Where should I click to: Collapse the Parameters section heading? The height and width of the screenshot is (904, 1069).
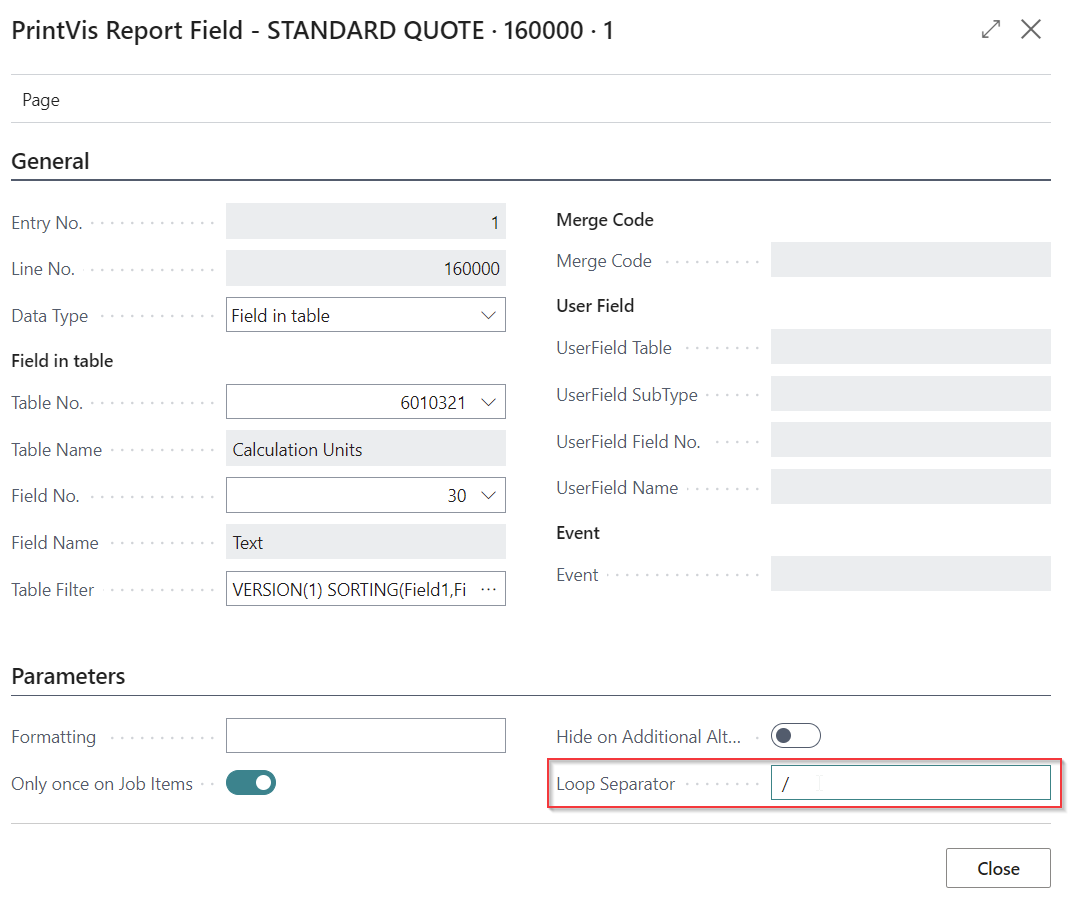pos(68,676)
